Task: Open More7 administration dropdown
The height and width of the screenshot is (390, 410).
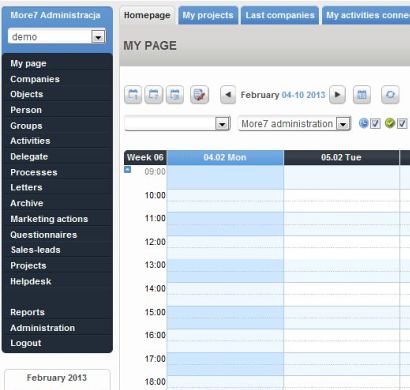Action: pyautogui.click(x=343, y=124)
